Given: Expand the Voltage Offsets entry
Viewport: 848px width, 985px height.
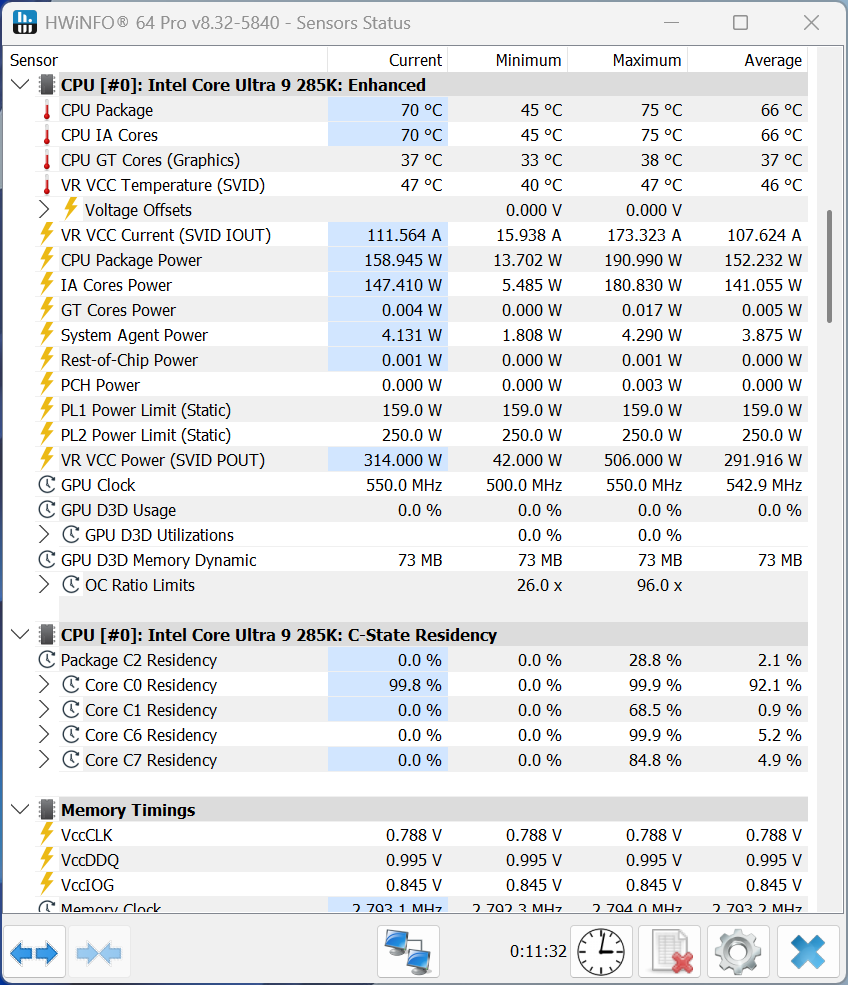Looking at the screenshot, I should click(44, 210).
